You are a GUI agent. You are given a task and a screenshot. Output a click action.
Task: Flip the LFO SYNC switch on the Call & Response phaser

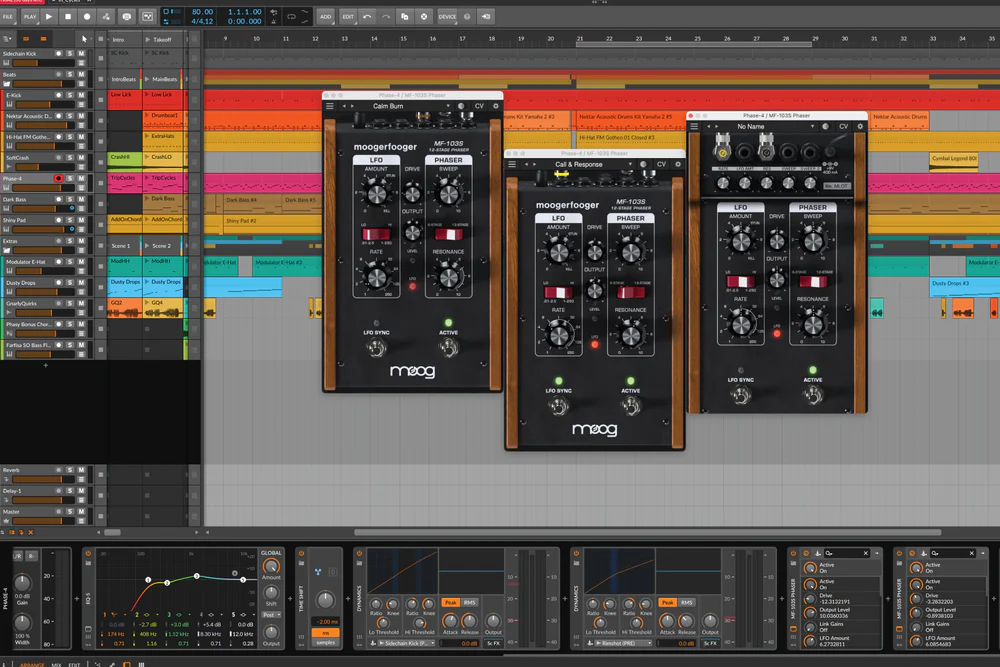point(557,406)
